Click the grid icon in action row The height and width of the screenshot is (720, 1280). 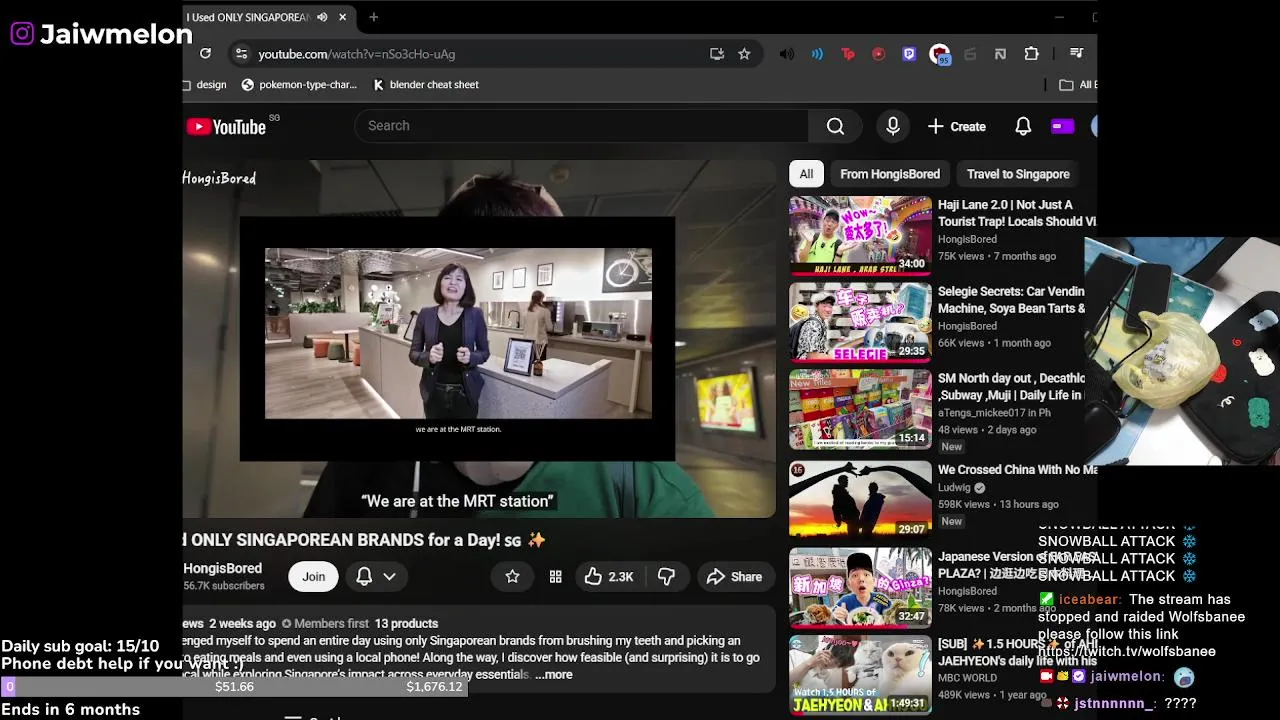556,576
